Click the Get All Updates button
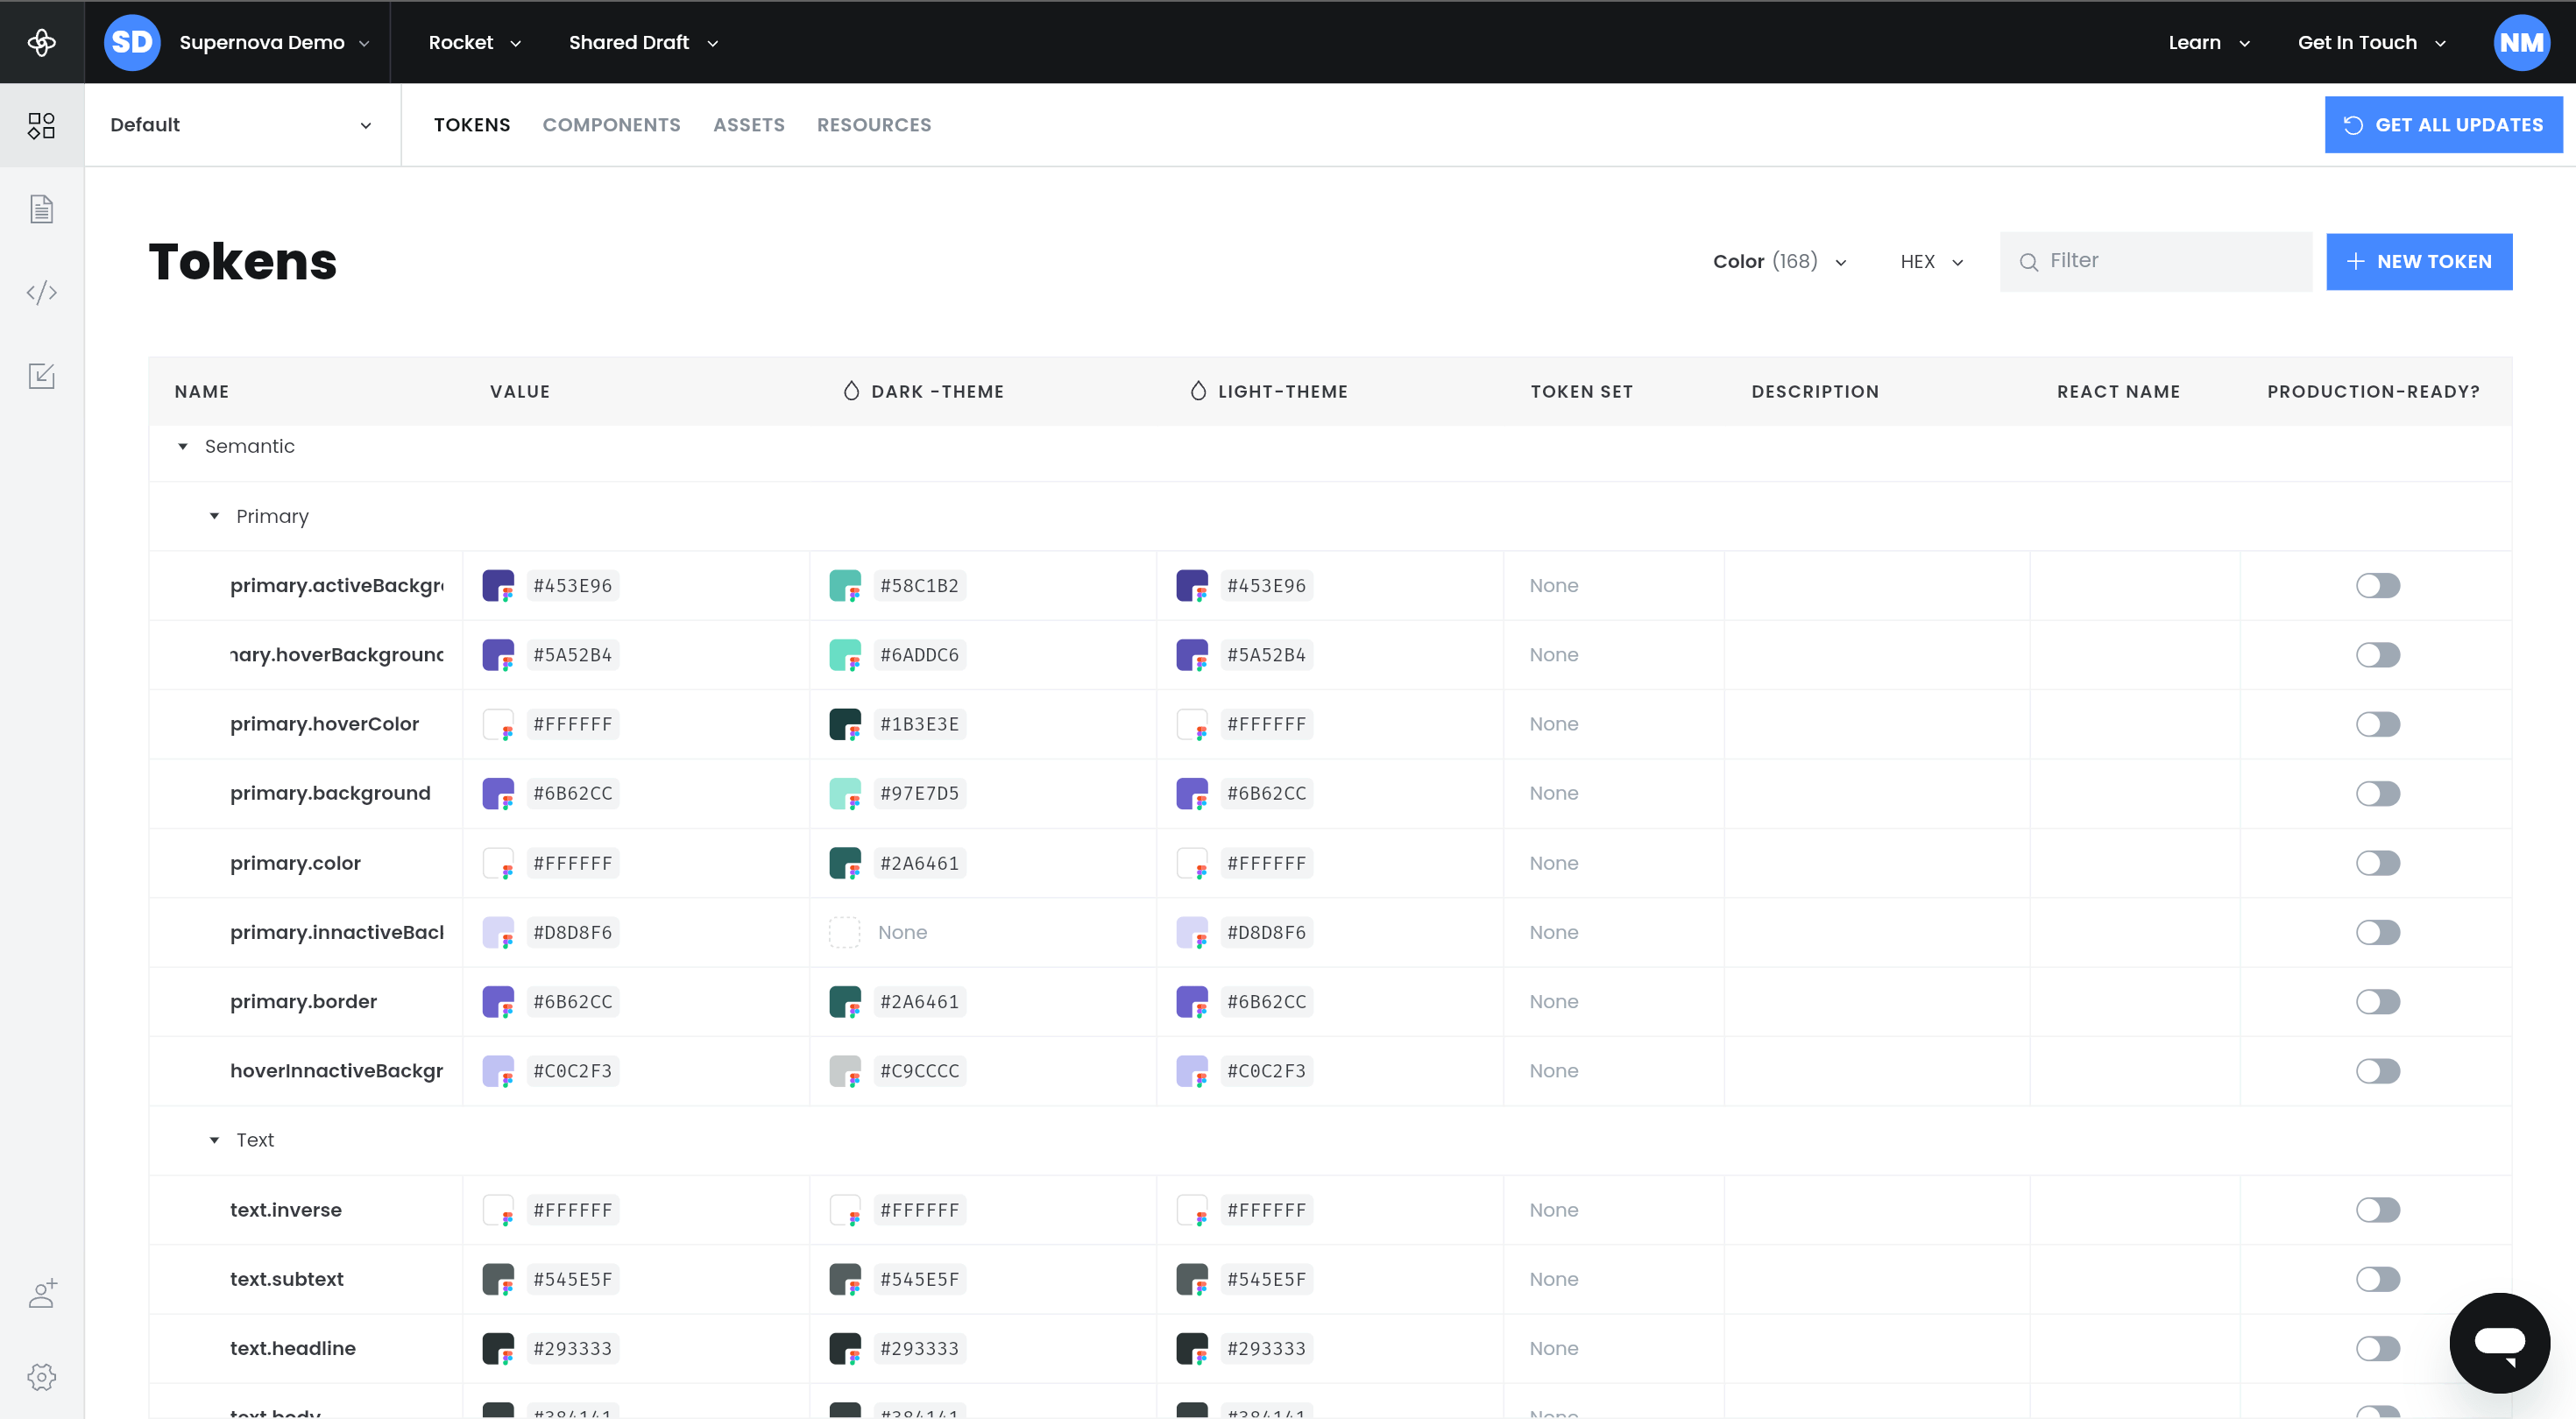The image size is (2576, 1419). point(2442,125)
